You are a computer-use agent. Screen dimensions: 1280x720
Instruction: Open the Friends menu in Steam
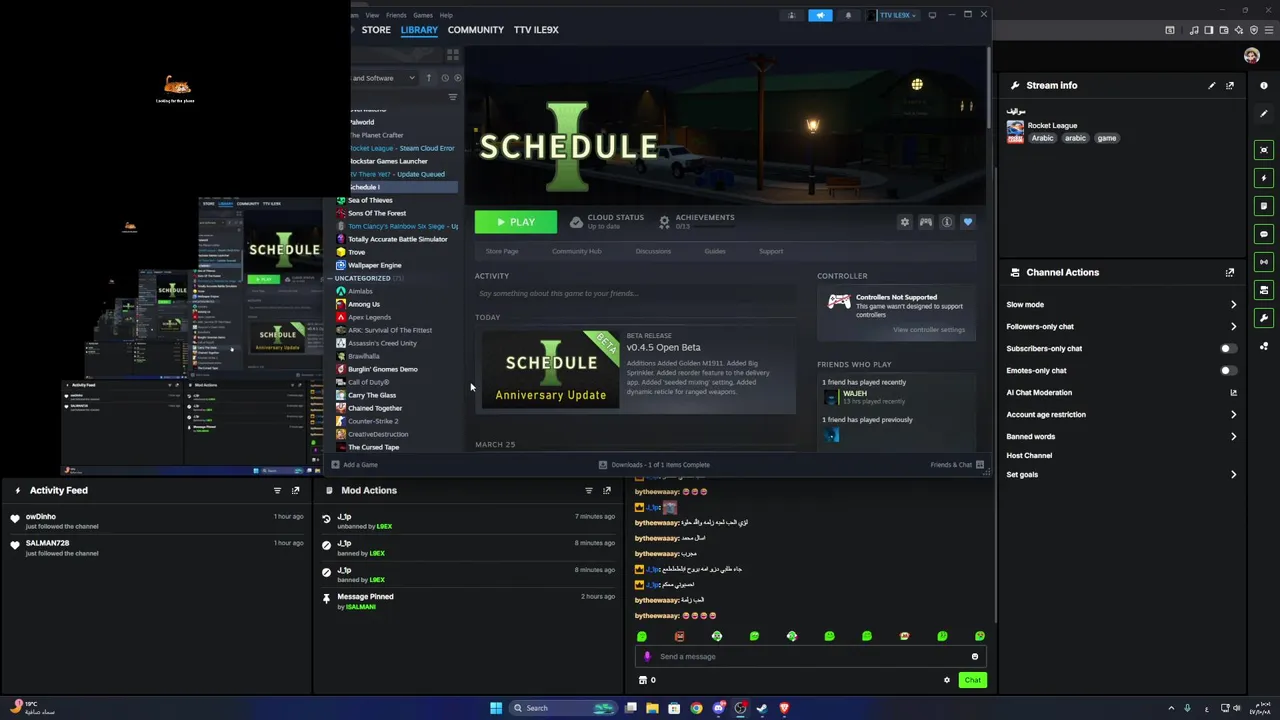point(396,15)
